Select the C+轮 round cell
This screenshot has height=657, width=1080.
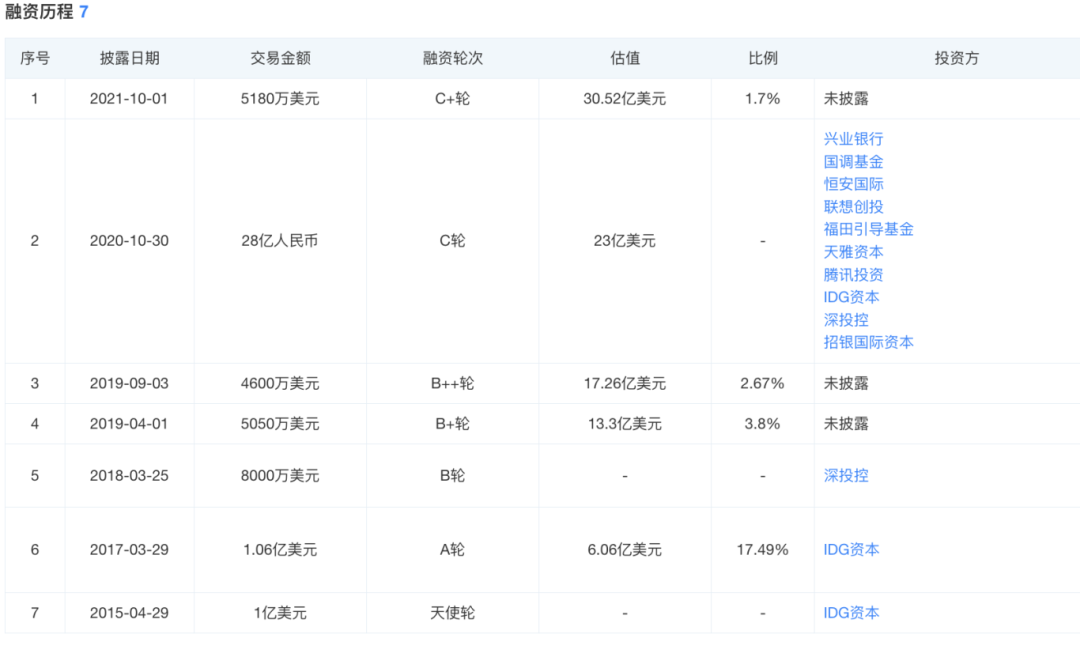(453, 98)
